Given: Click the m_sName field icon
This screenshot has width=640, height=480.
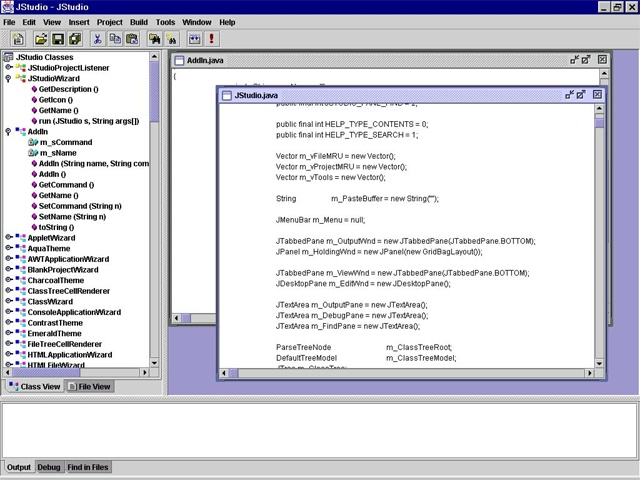Looking at the screenshot, I should point(33,153).
